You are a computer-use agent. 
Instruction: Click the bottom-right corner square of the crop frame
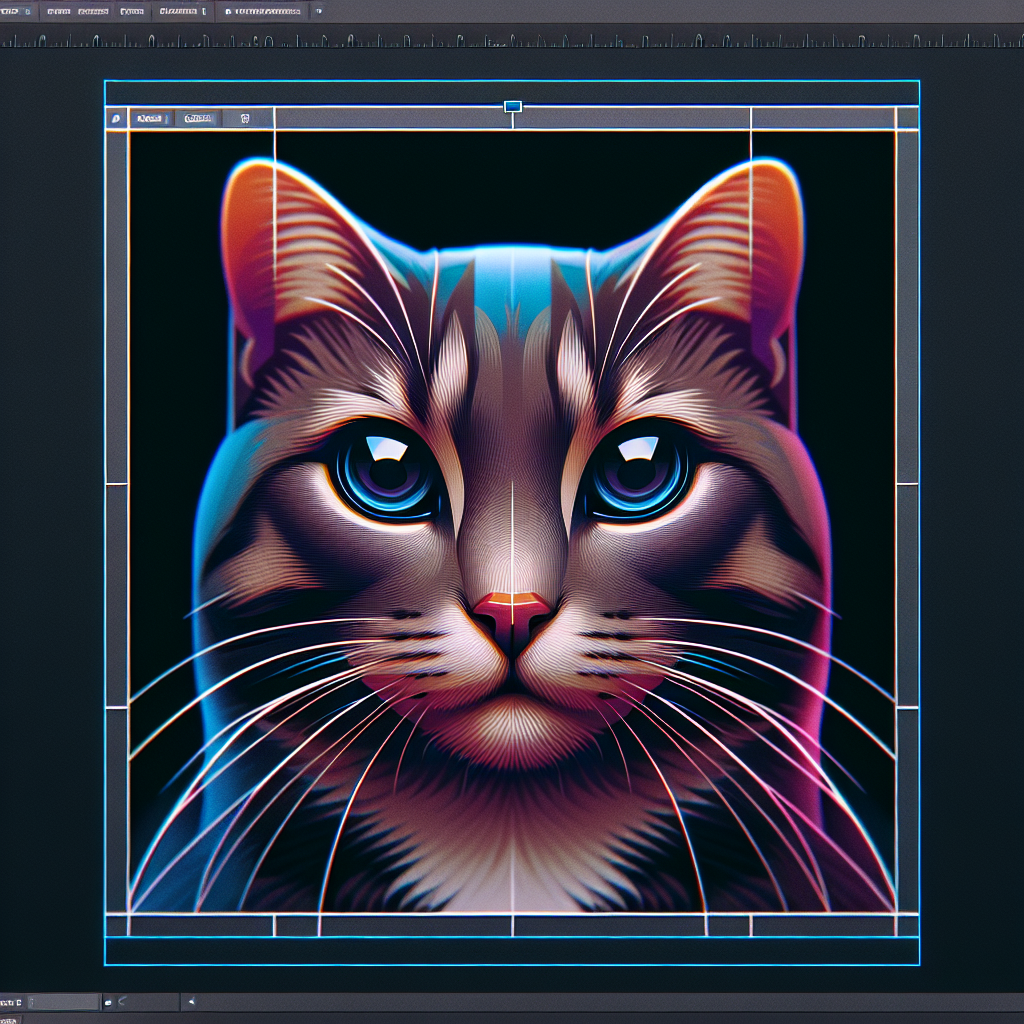coord(907,925)
